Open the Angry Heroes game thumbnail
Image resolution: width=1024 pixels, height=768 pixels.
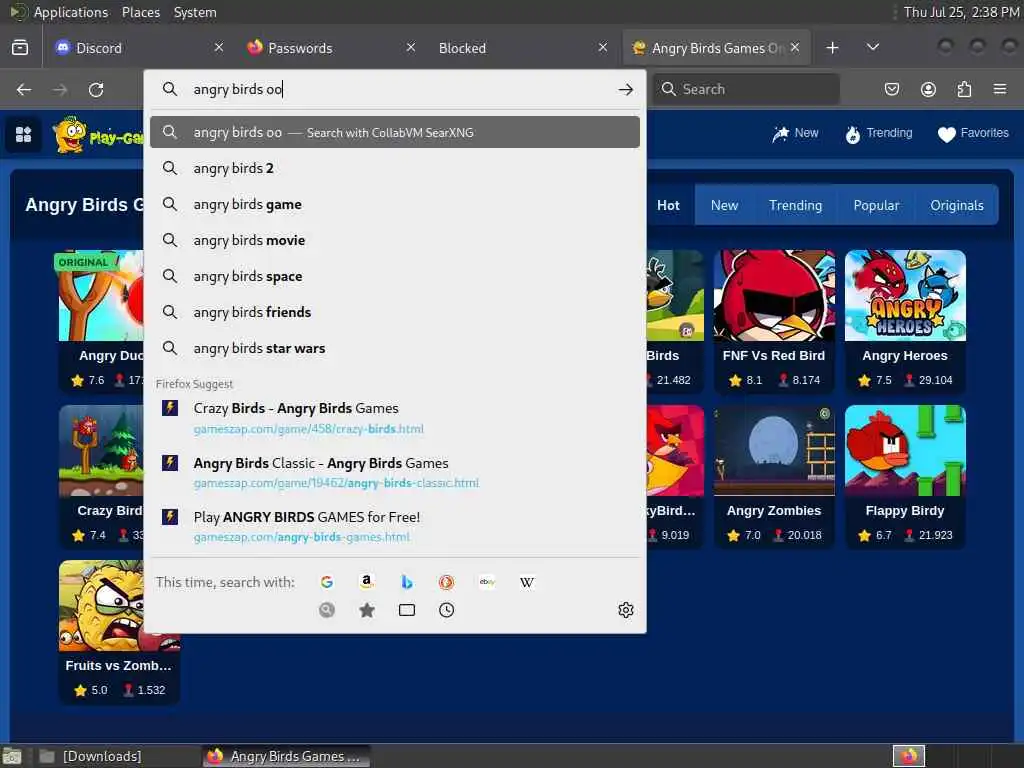click(904, 295)
